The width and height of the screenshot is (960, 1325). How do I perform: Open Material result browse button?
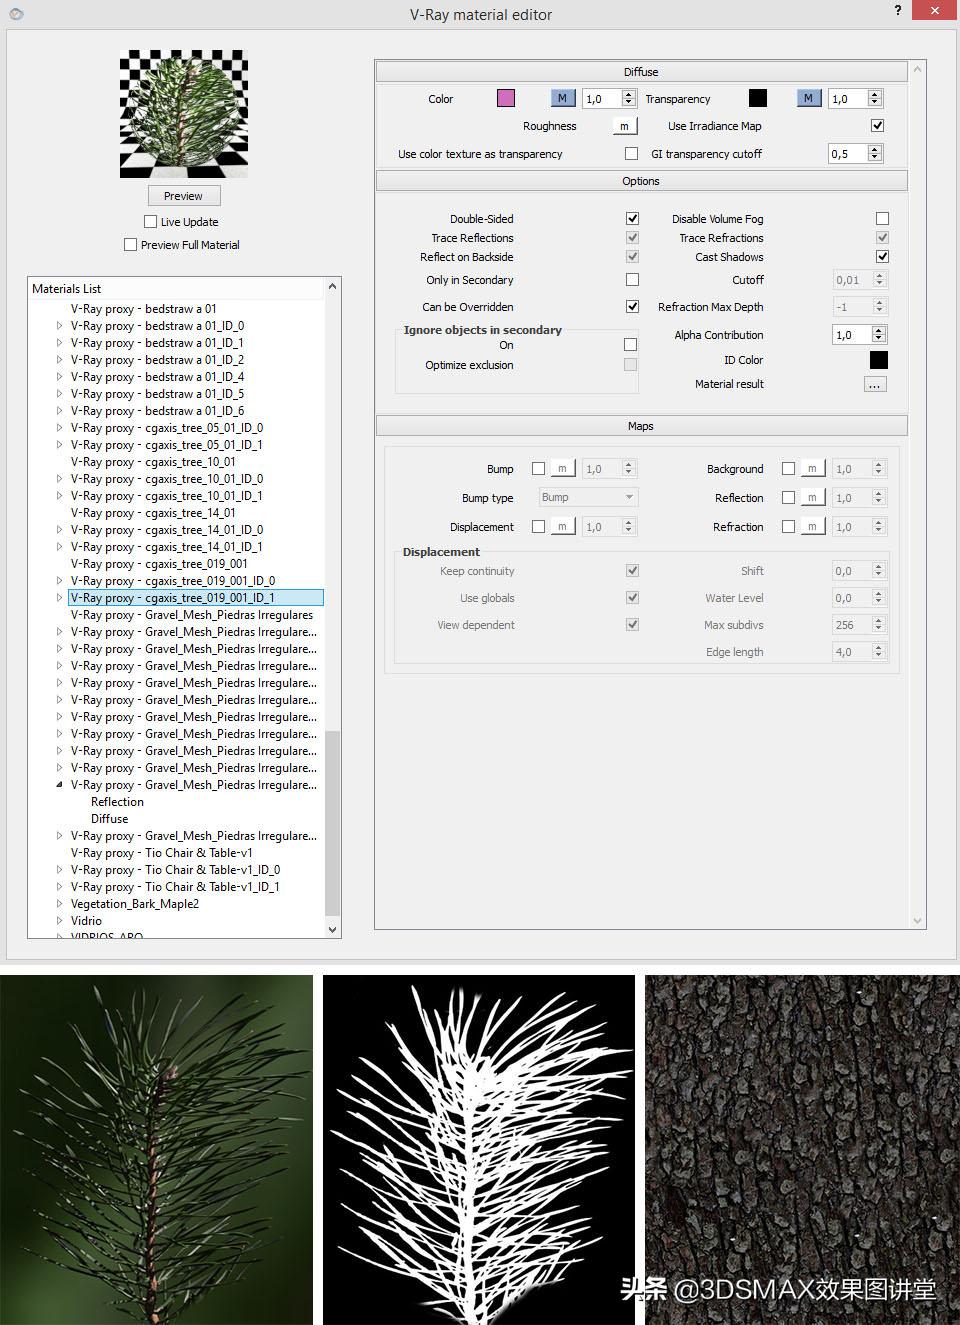(875, 384)
